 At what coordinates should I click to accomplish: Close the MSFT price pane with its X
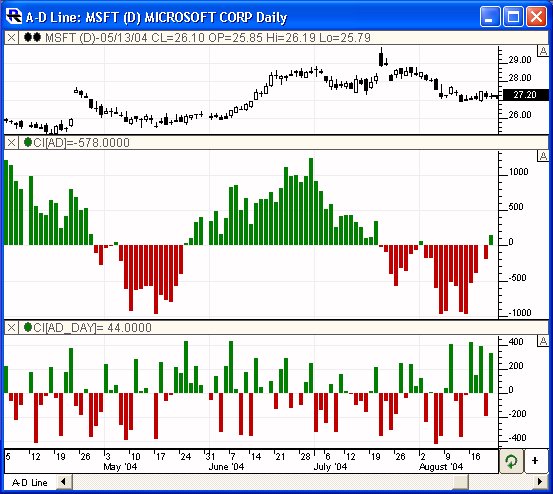click(11, 37)
